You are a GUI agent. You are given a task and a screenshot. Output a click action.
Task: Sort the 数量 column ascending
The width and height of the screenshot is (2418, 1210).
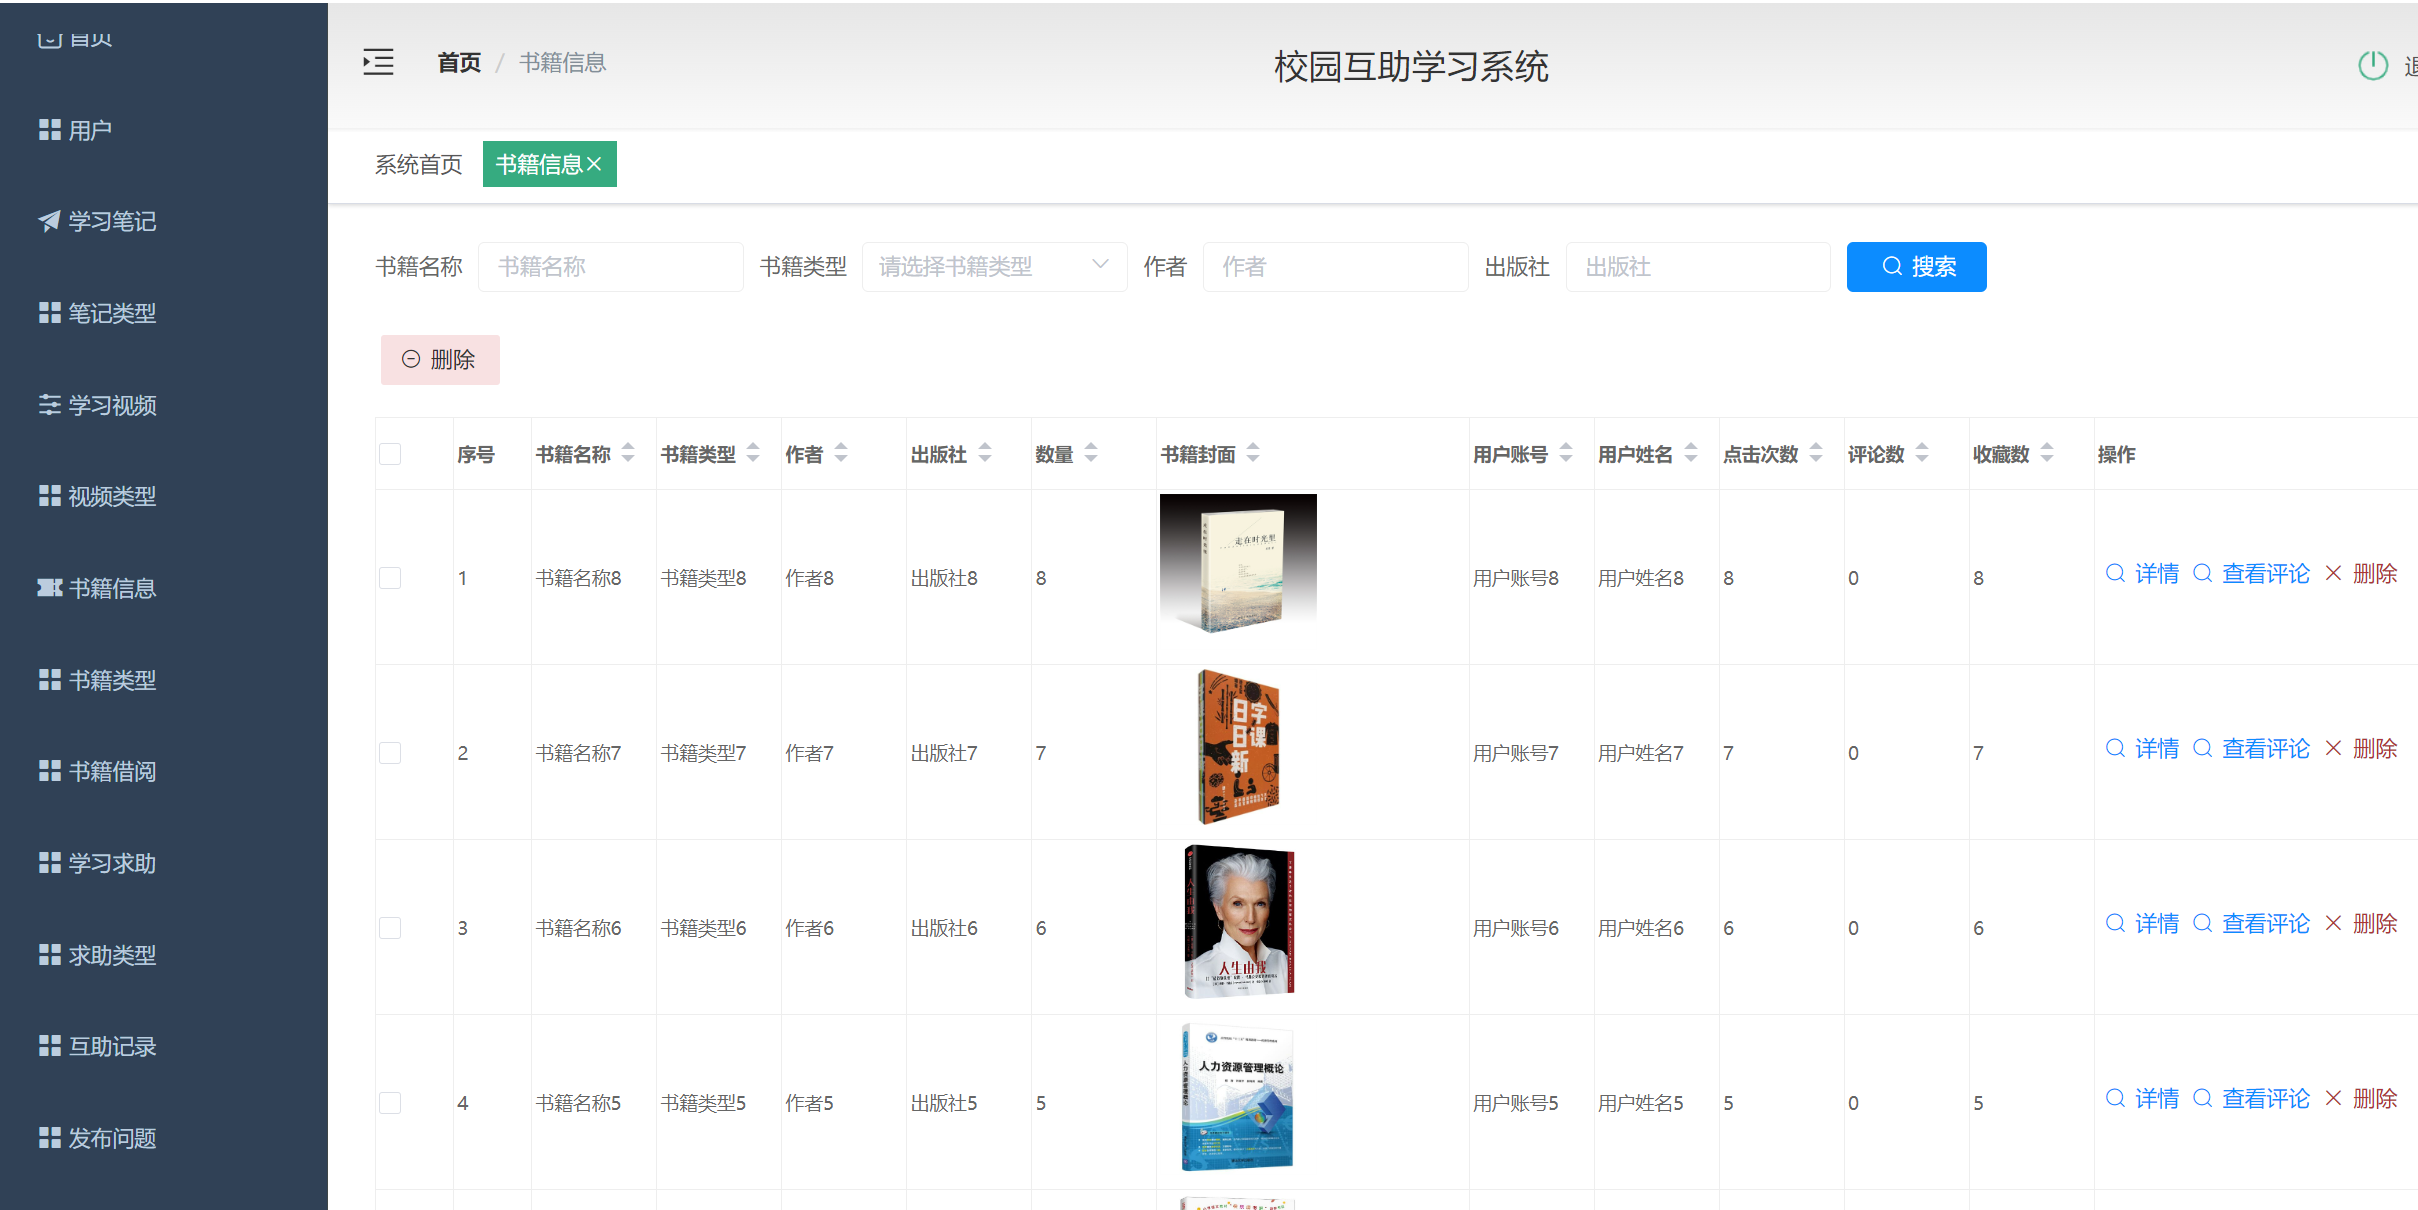coord(1090,447)
